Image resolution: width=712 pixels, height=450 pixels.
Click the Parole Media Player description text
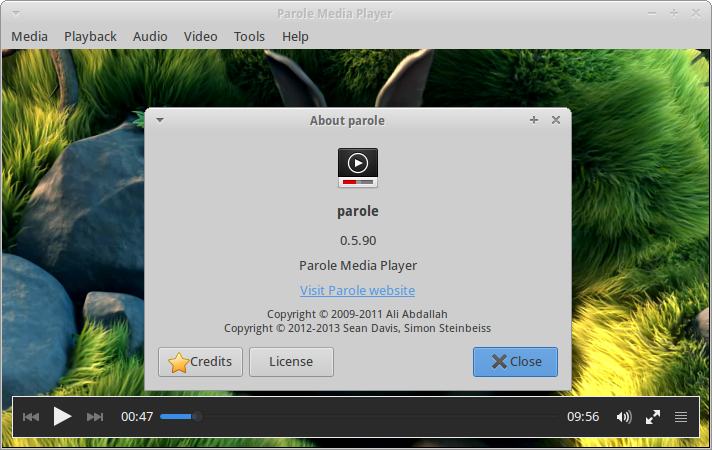click(x=358, y=266)
